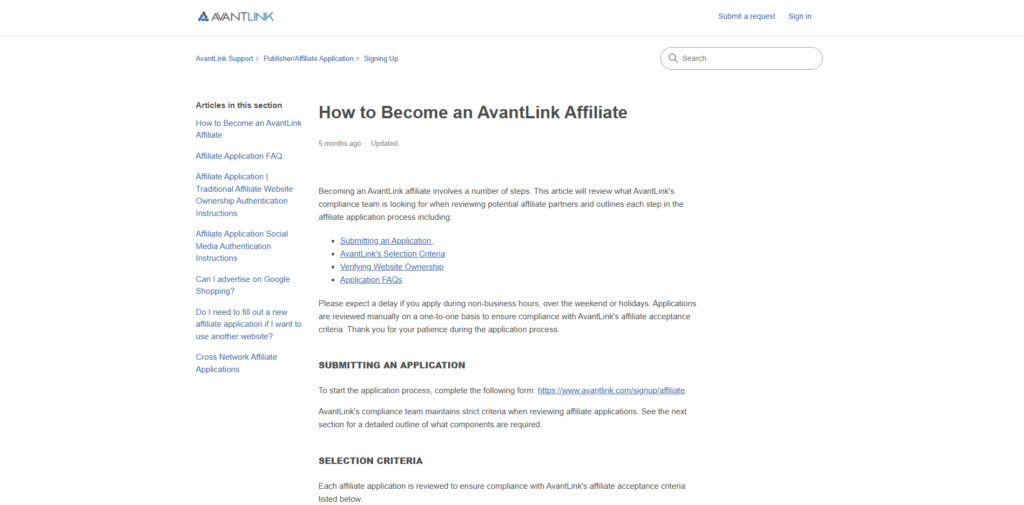Screen dimensions: 1024x505
Task: Open Affiliate Application FAQ sidebar article
Action: (x=239, y=156)
